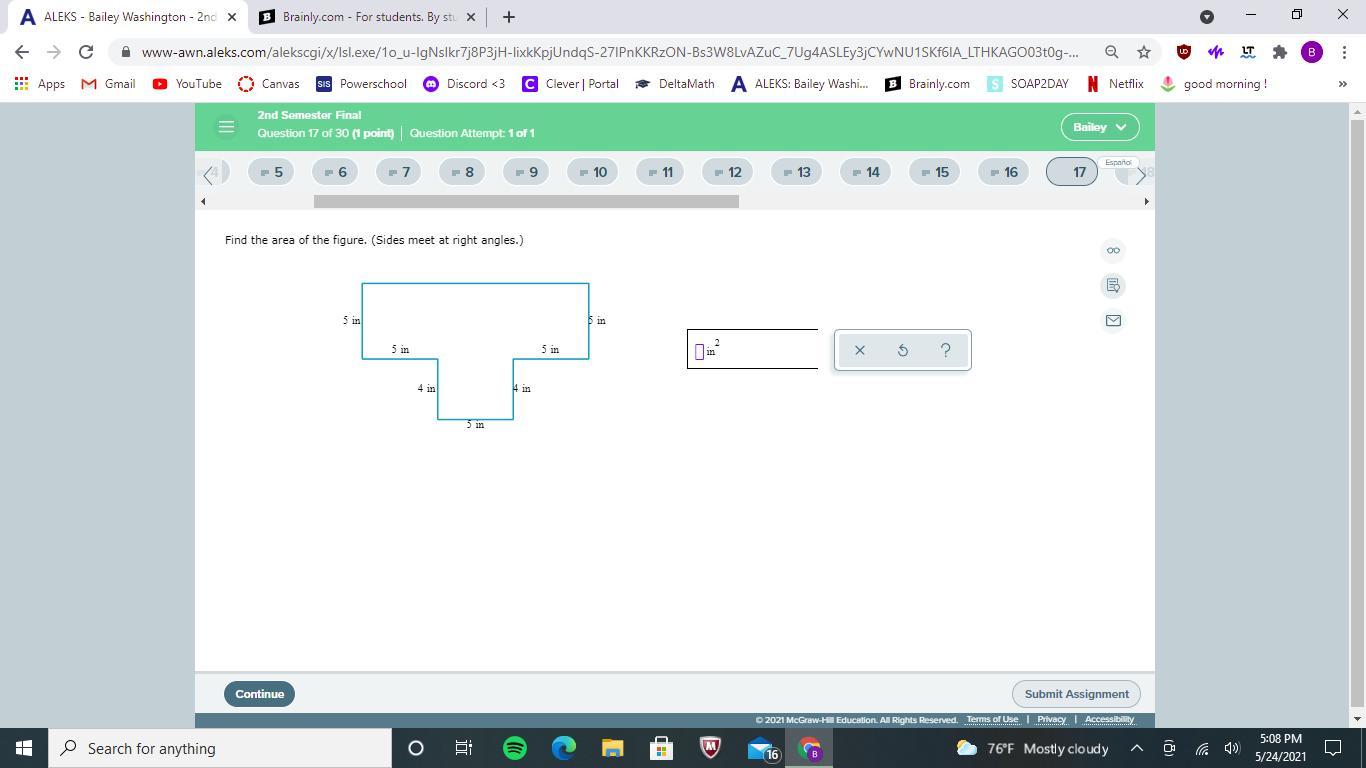
Task: Click the page vertical scrollbar
Action: pos(1357,410)
